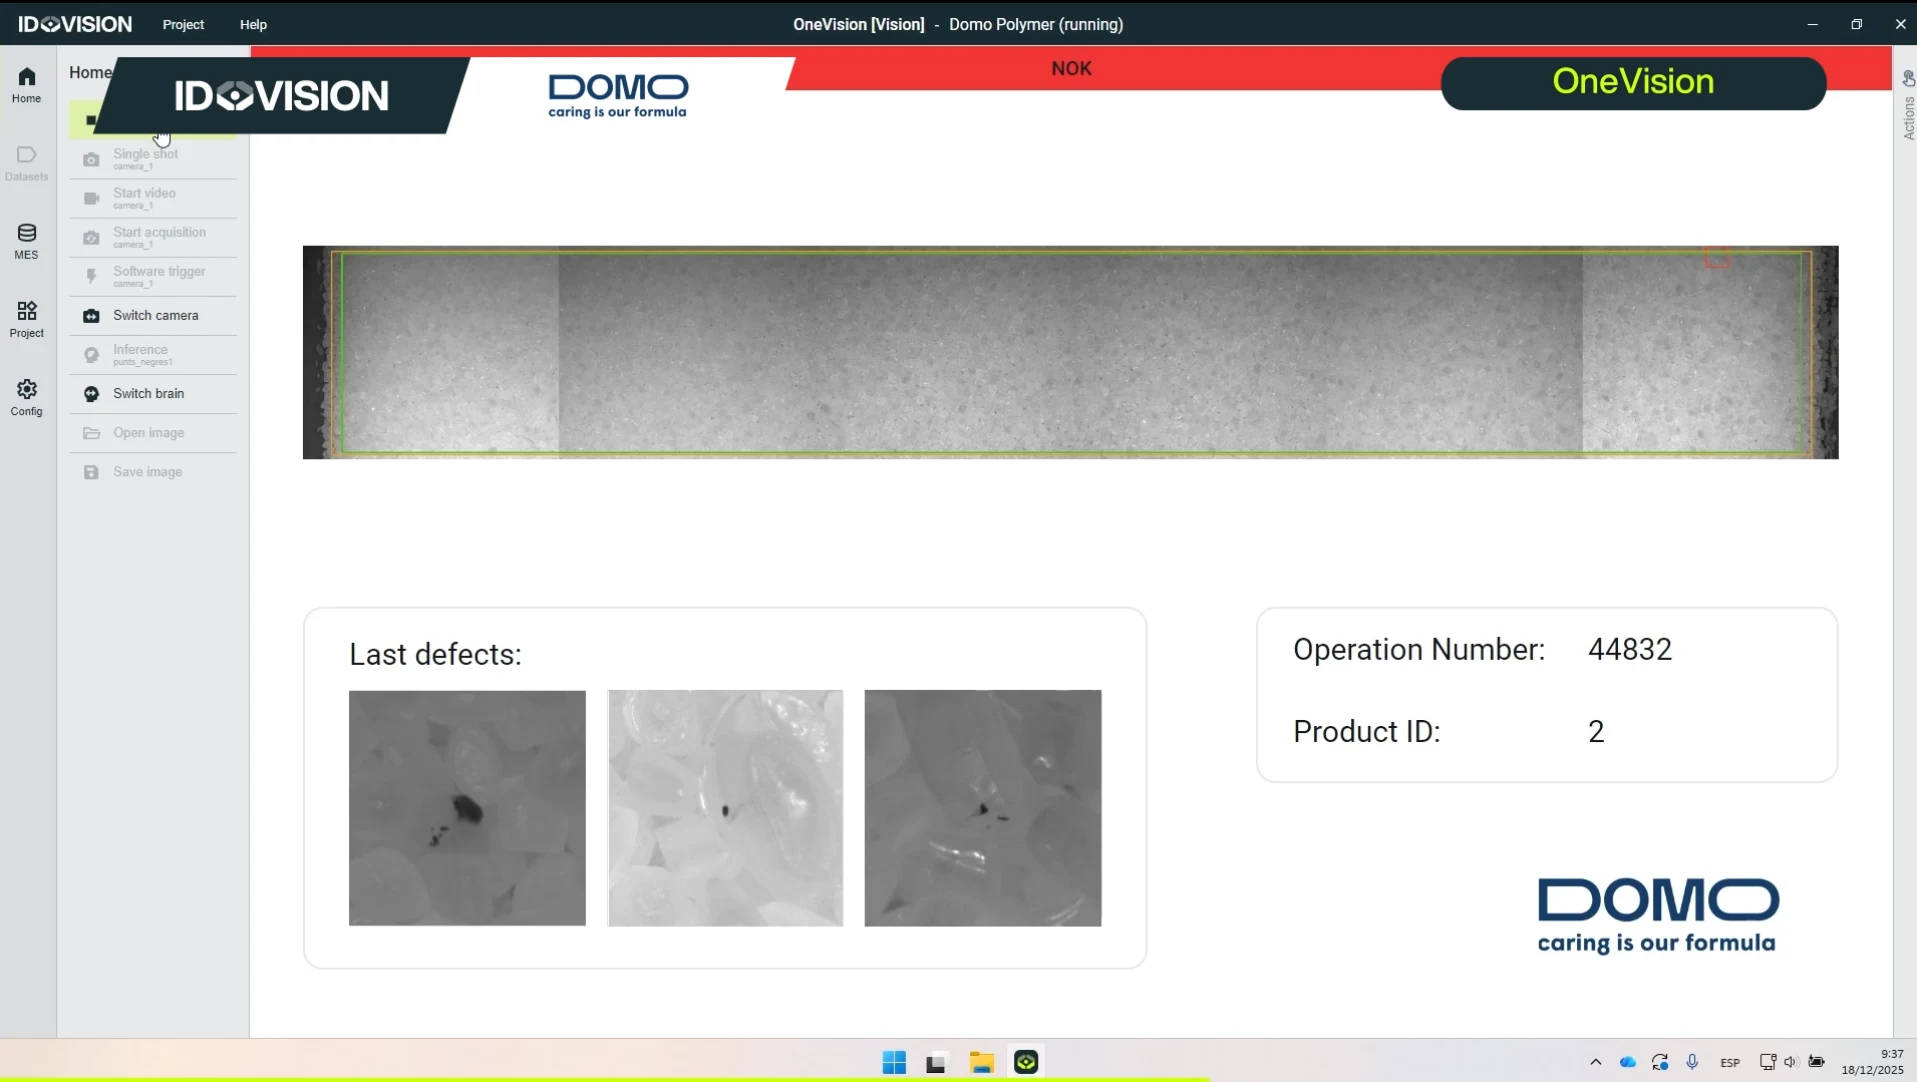Viewport: 1917px width, 1082px height.
Task: Select the third defect thumbnail
Action: point(983,808)
